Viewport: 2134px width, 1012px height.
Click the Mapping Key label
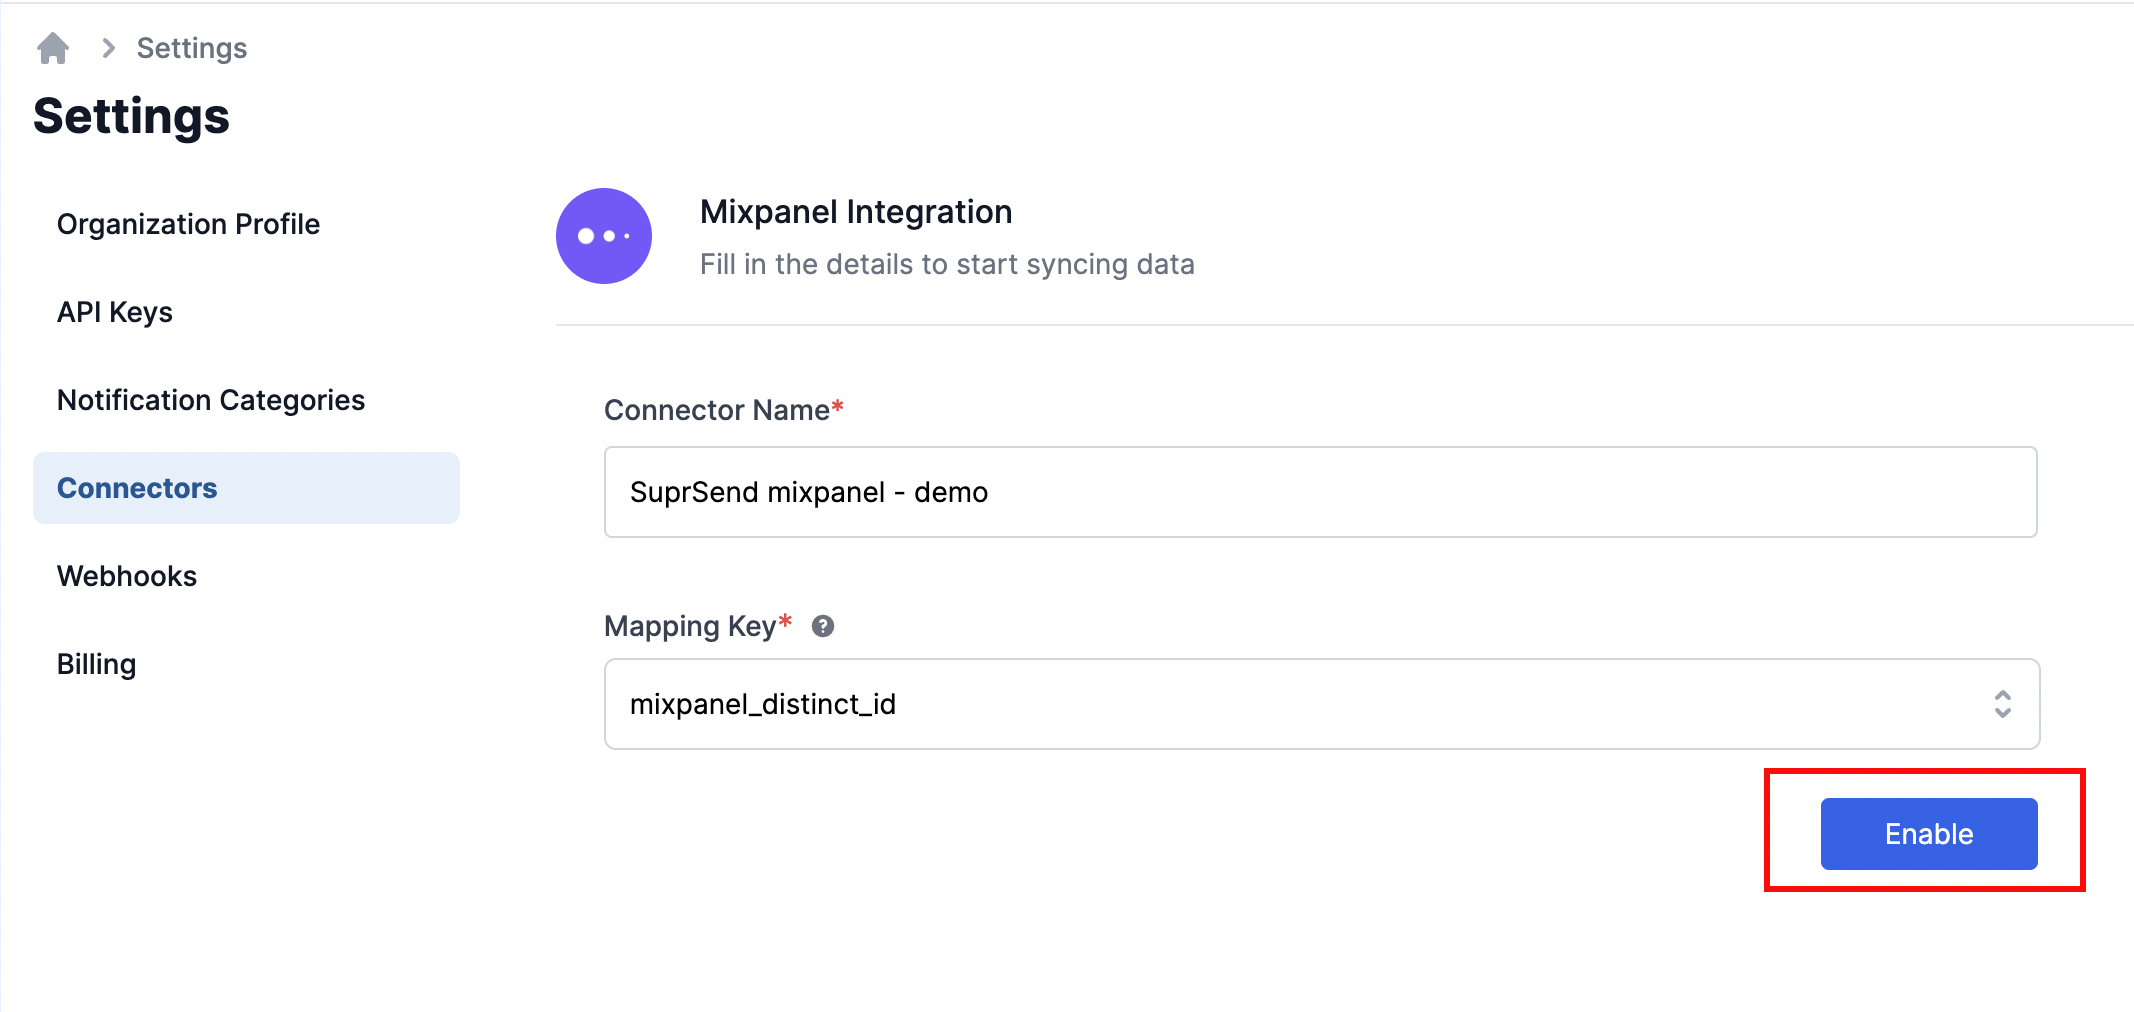click(698, 626)
